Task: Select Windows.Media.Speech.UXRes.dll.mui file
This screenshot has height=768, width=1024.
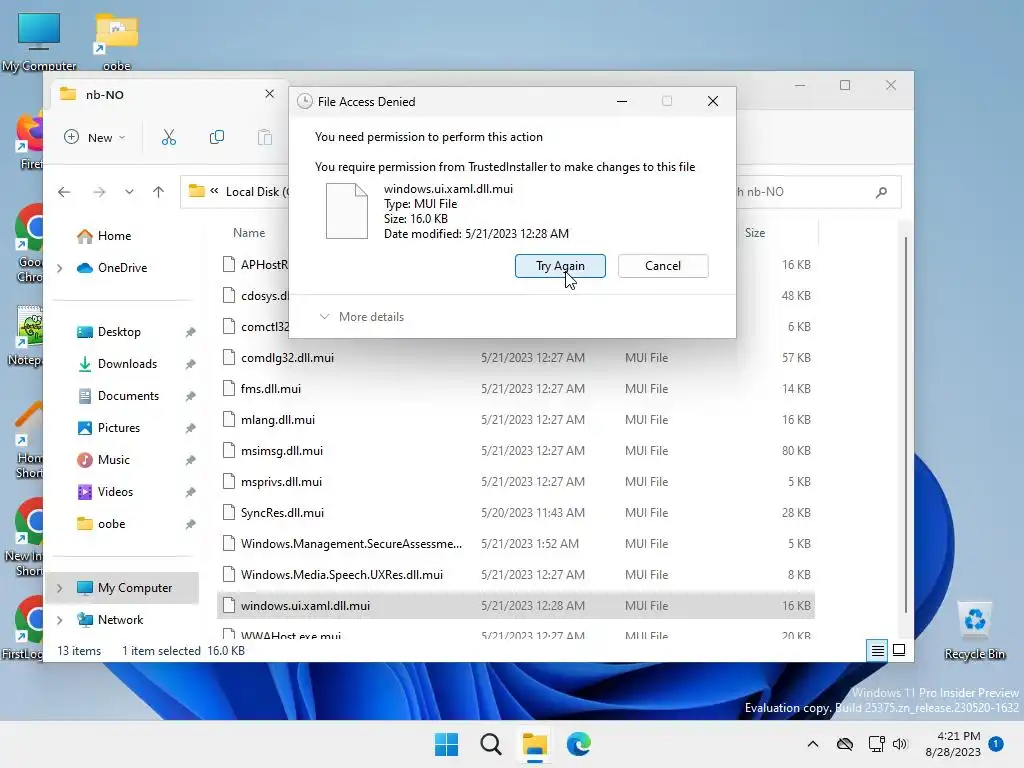Action: [x=516, y=575]
